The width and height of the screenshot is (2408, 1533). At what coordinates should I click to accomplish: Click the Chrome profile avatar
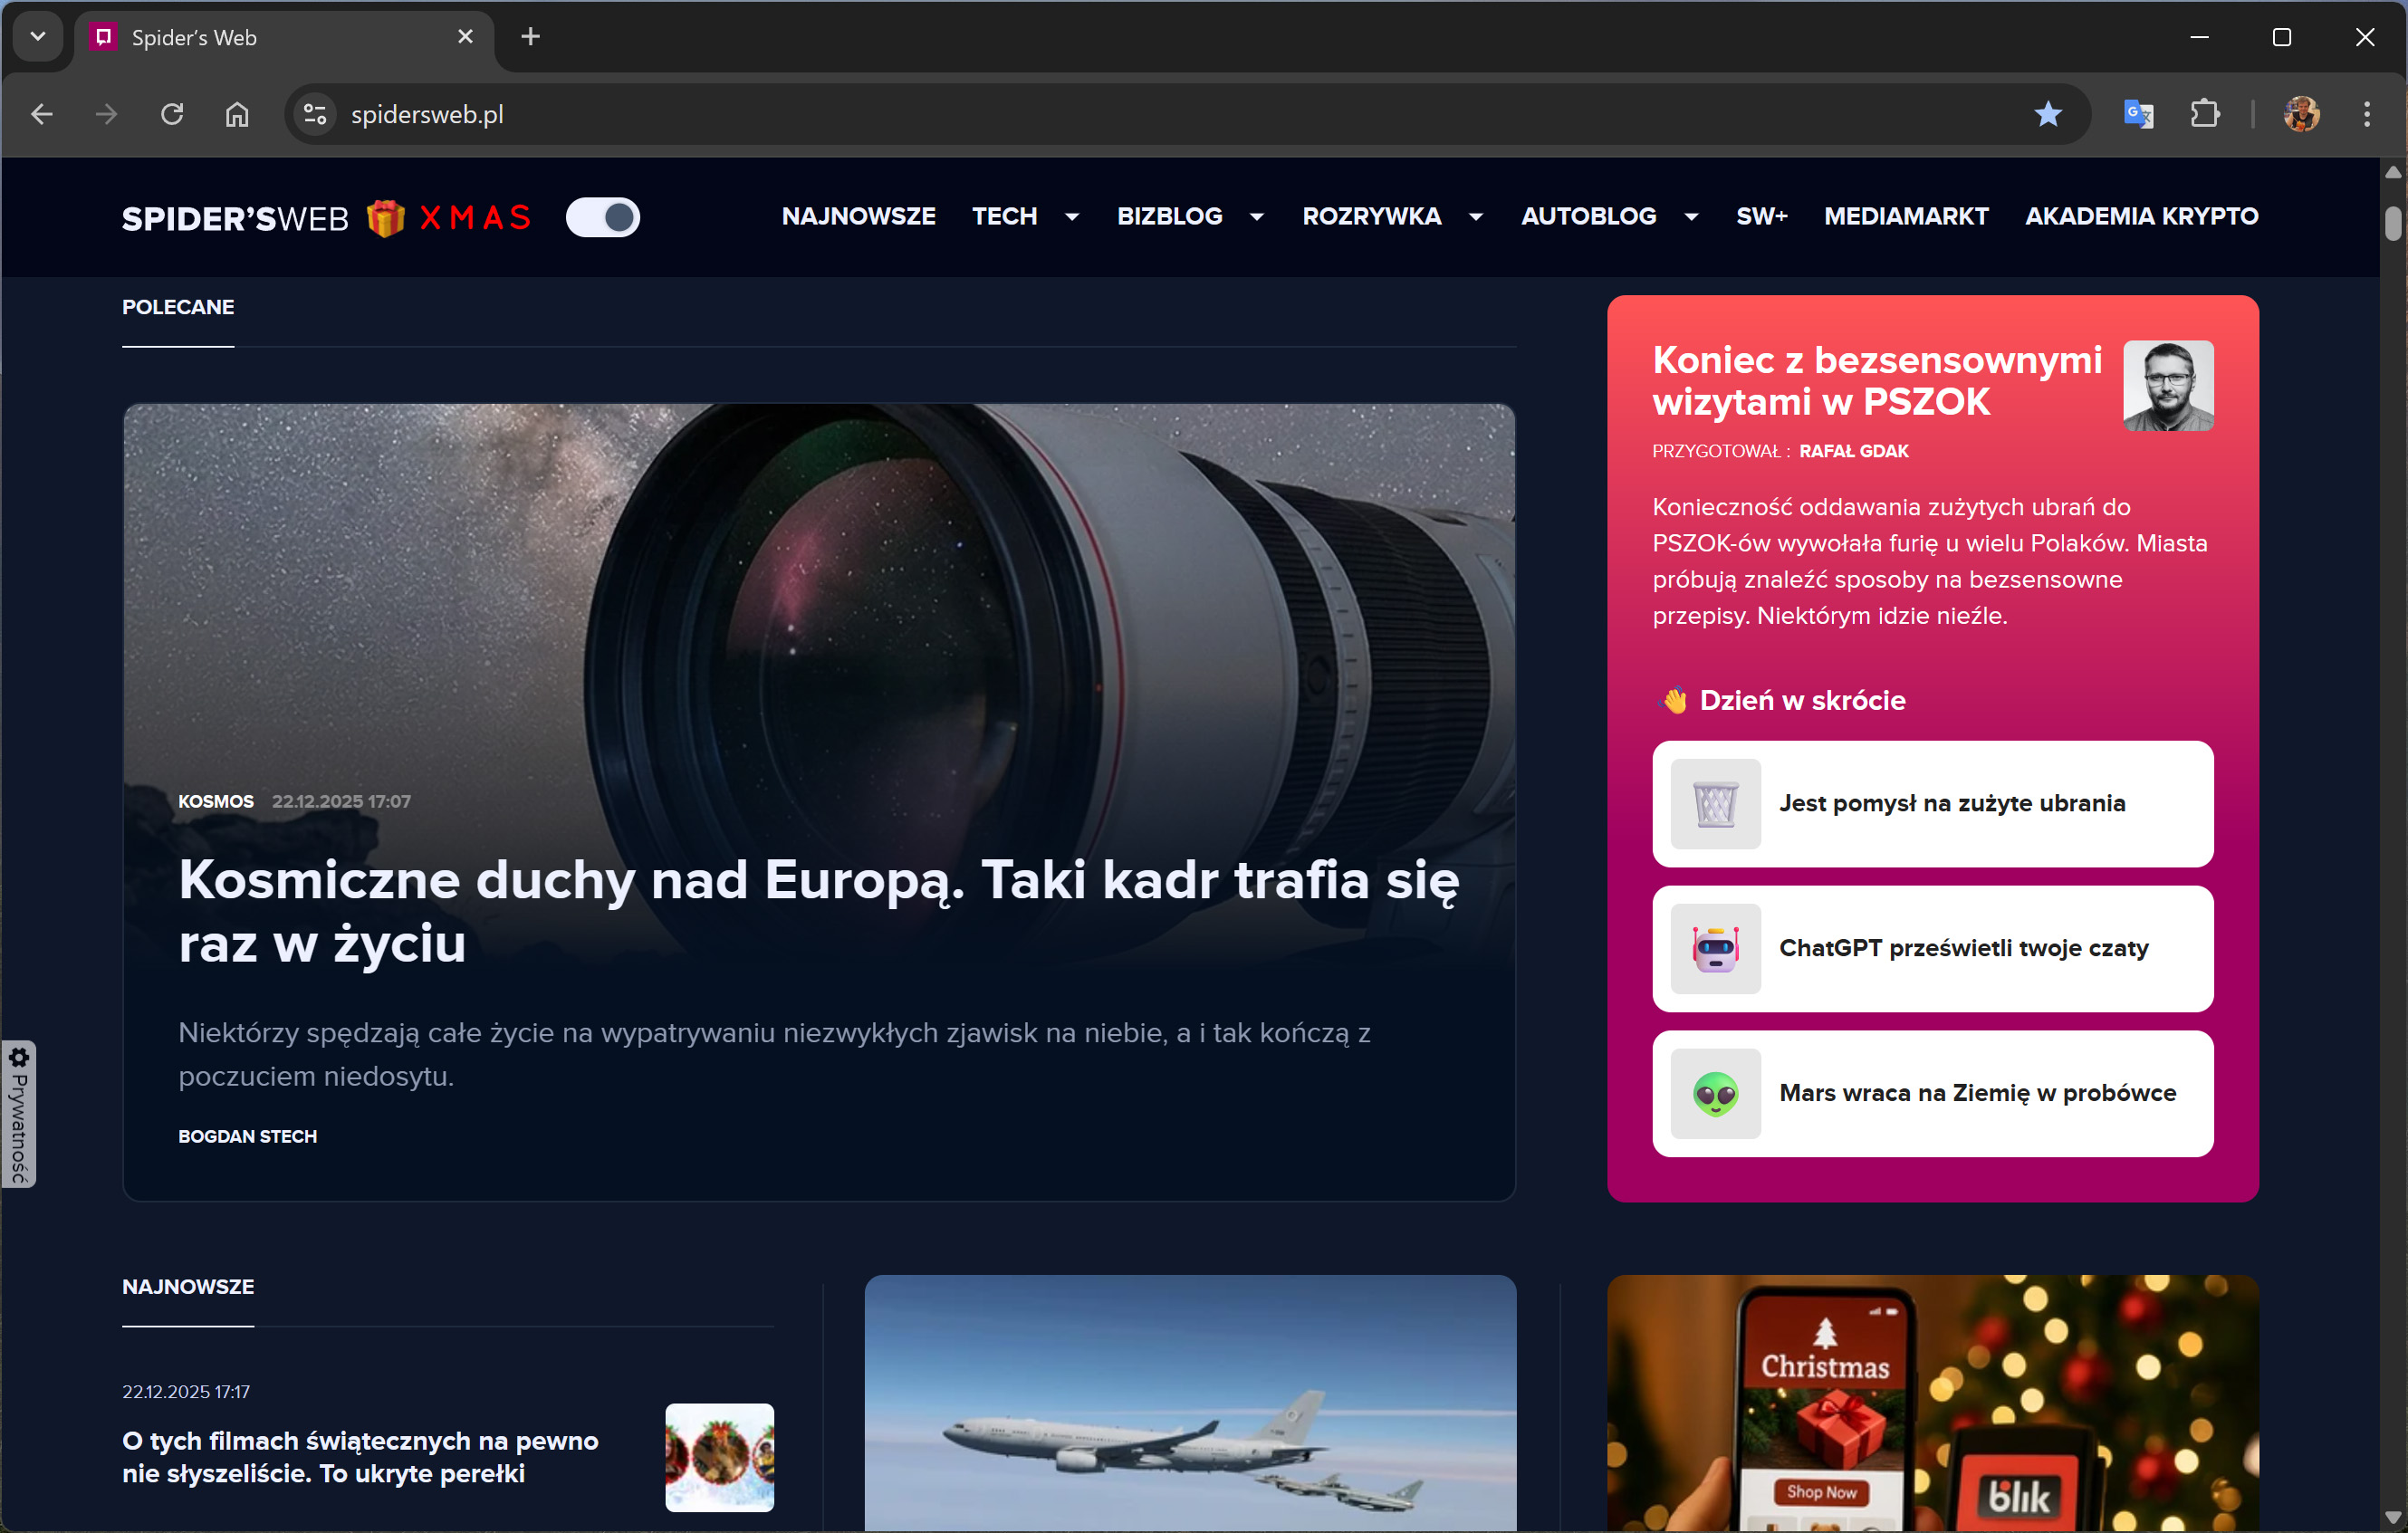[2301, 114]
